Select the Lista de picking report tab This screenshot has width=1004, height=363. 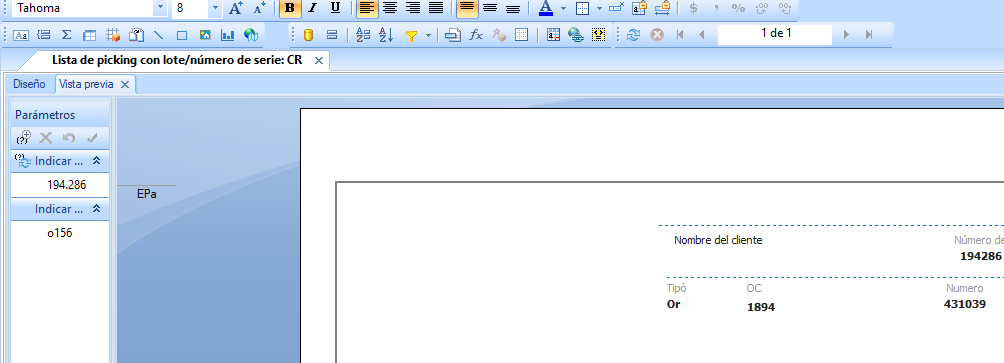coord(177,61)
